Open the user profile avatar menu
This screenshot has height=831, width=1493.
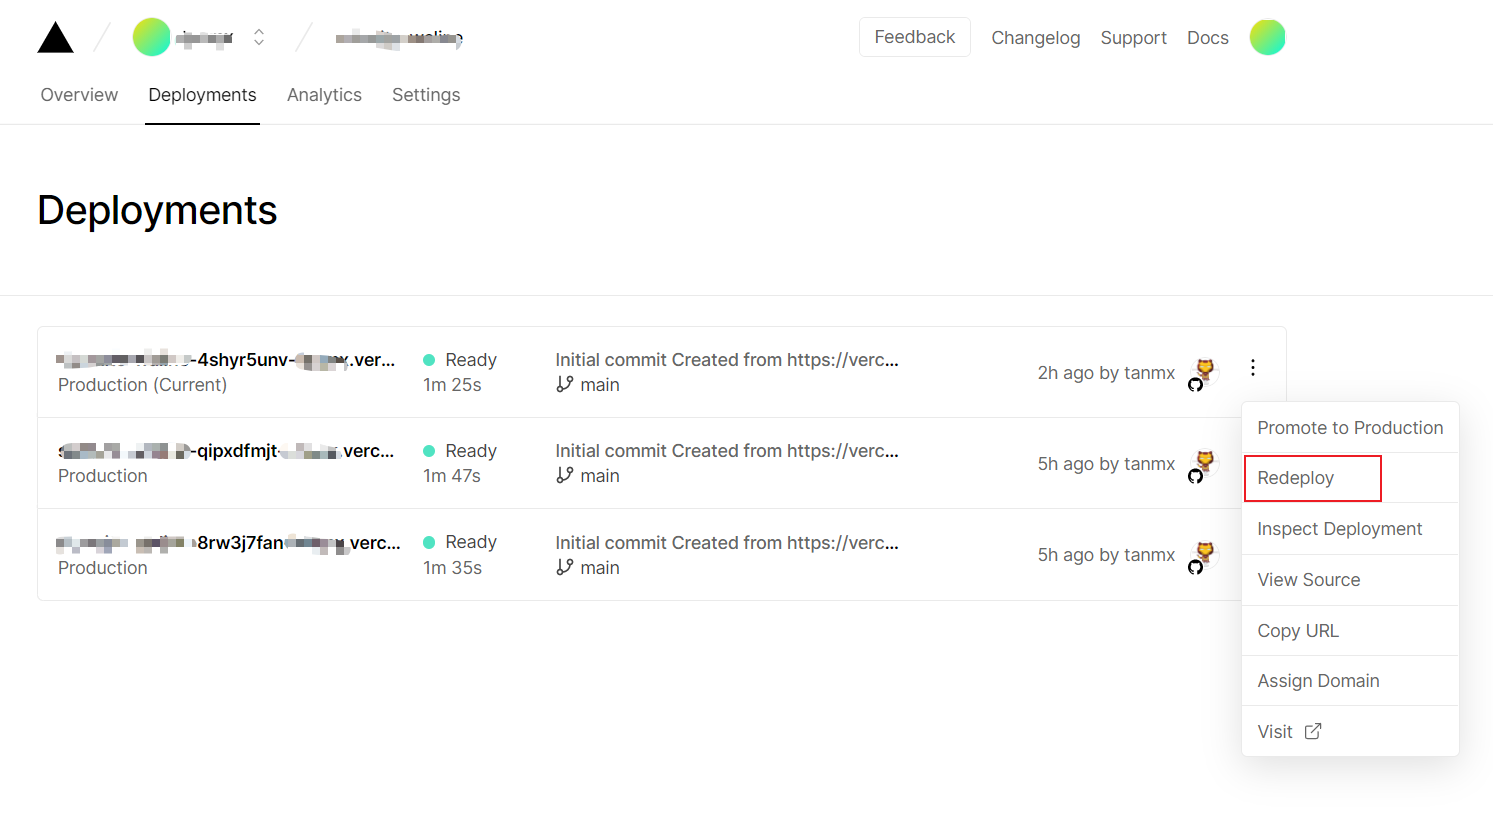1267,38
